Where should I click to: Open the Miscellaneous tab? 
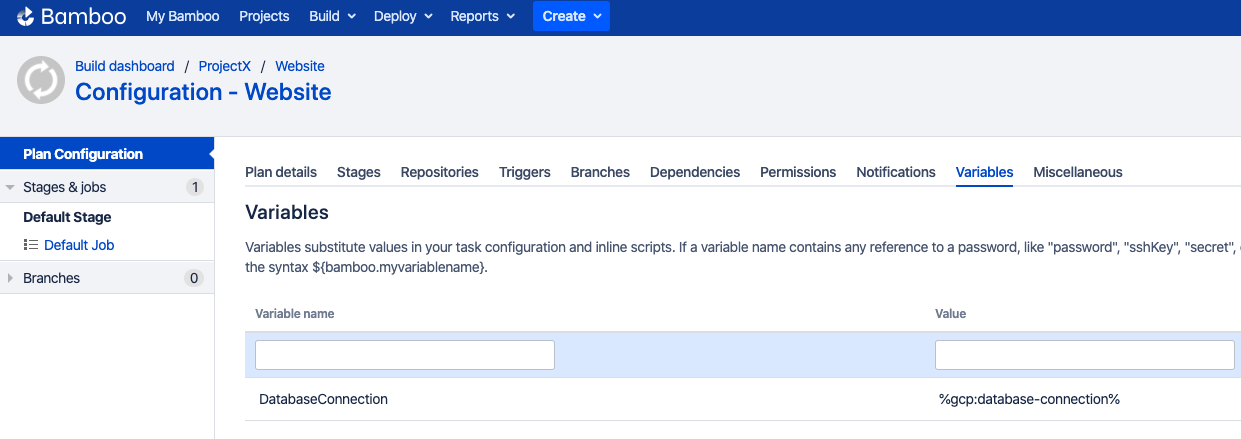[1078, 172]
